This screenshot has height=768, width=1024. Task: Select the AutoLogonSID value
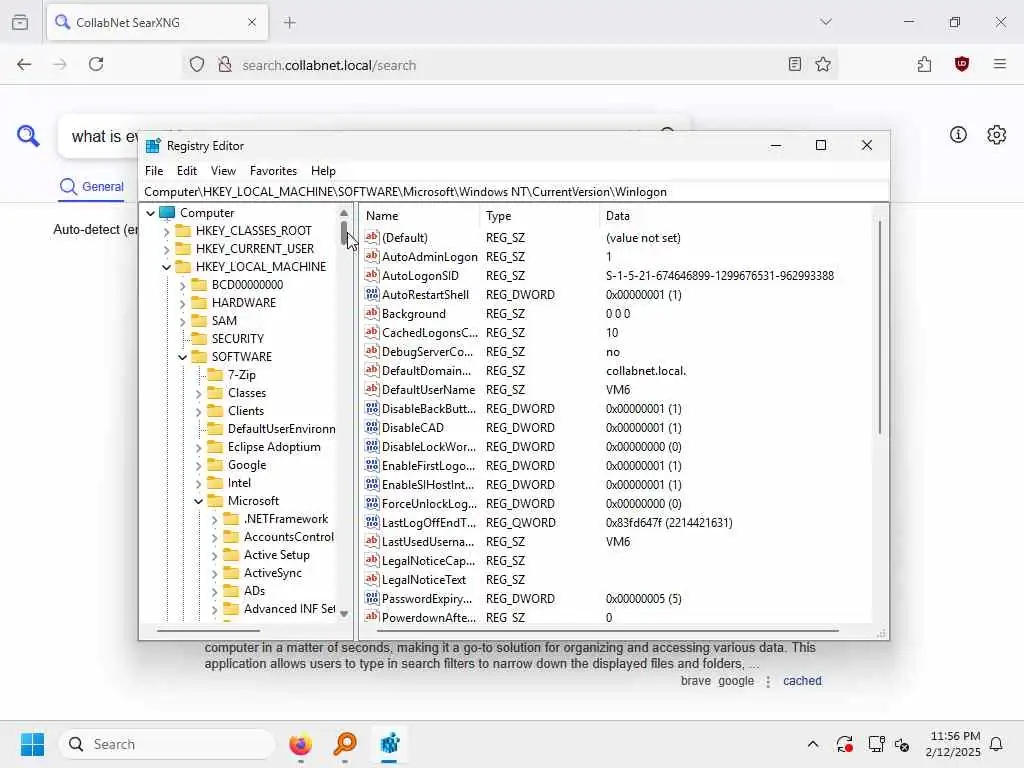click(x=420, y=276)
